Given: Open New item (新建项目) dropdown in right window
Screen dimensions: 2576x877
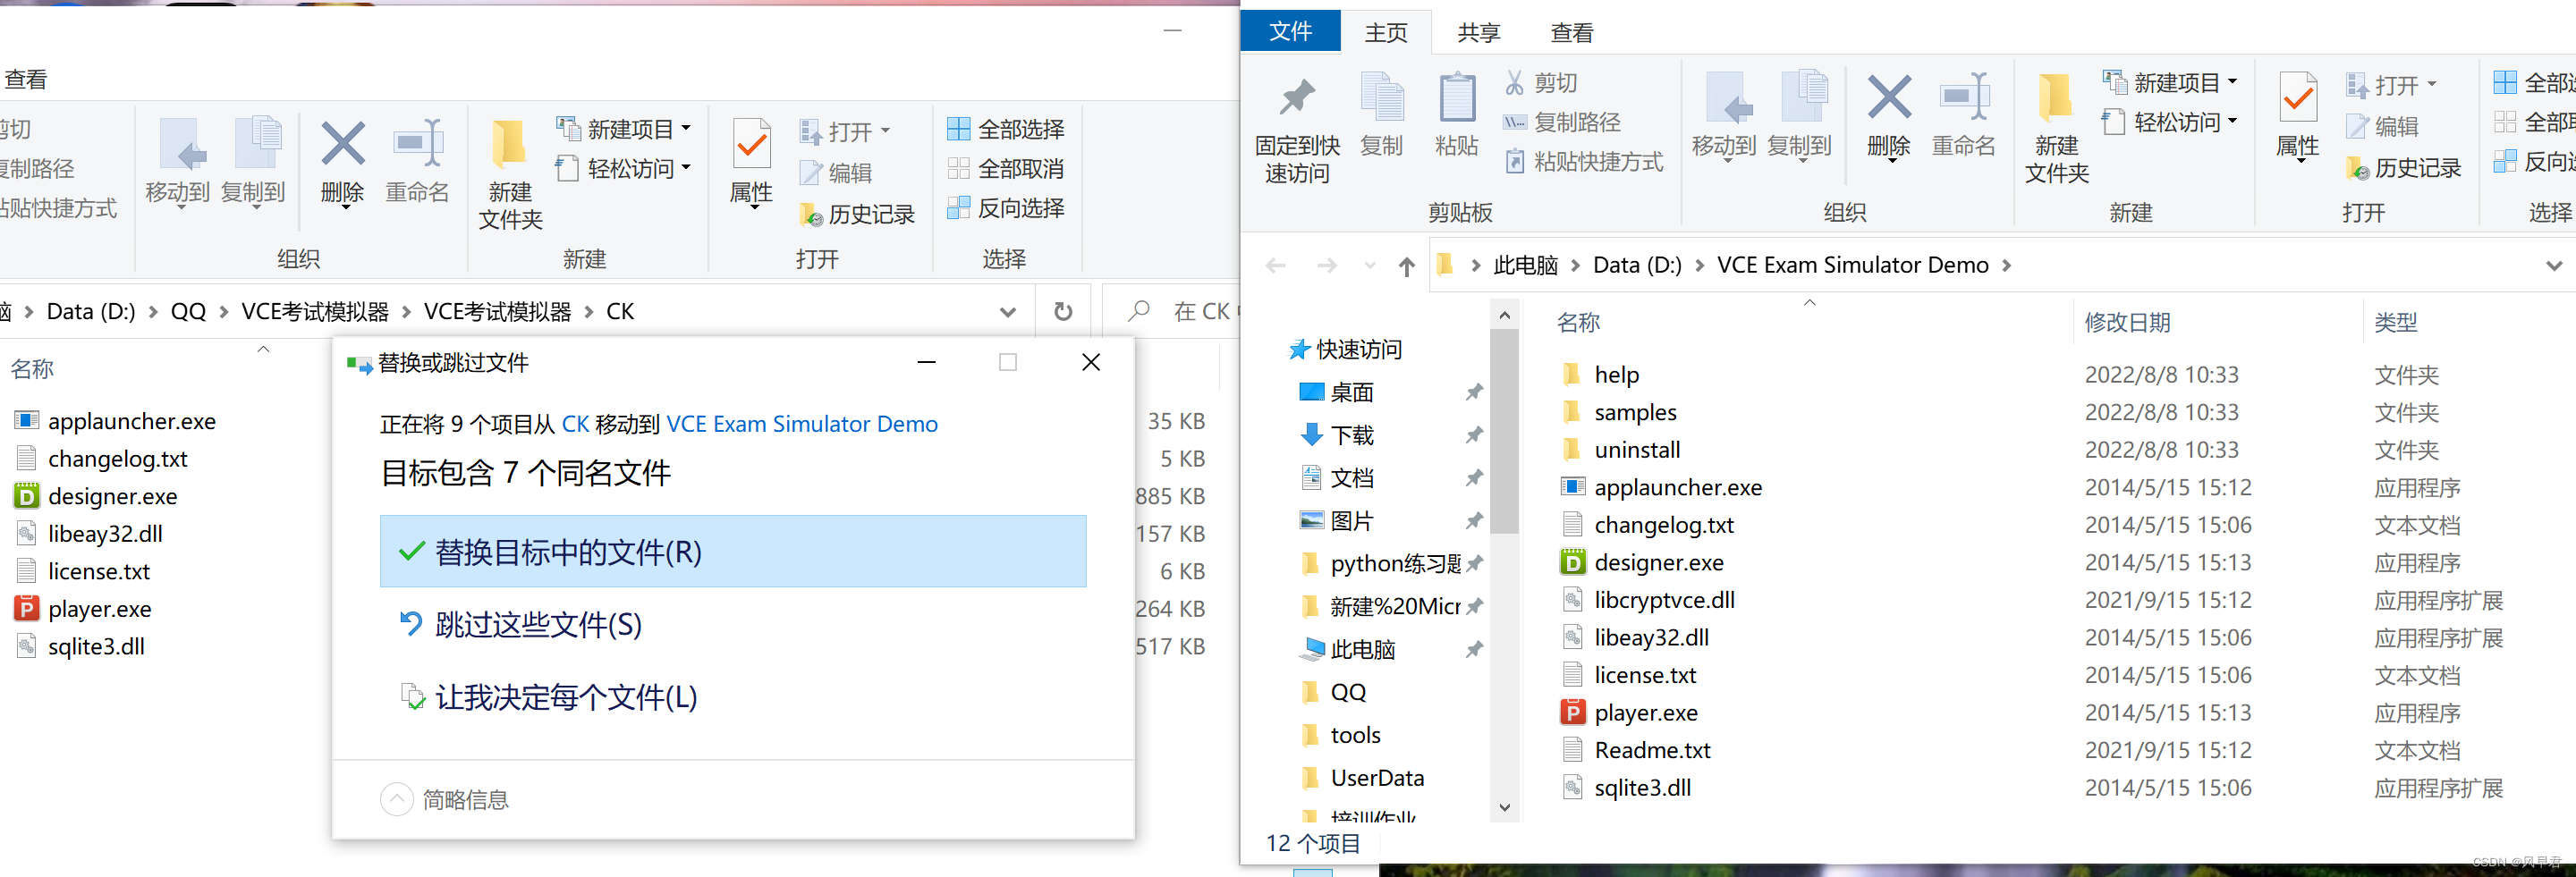Looking at the screenshot, I should 2171,82.
